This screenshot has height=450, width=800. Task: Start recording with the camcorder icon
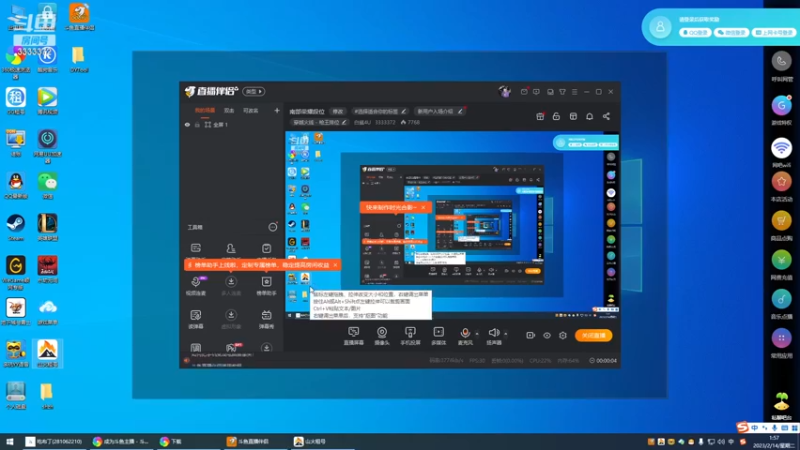[x=530, y=335]
